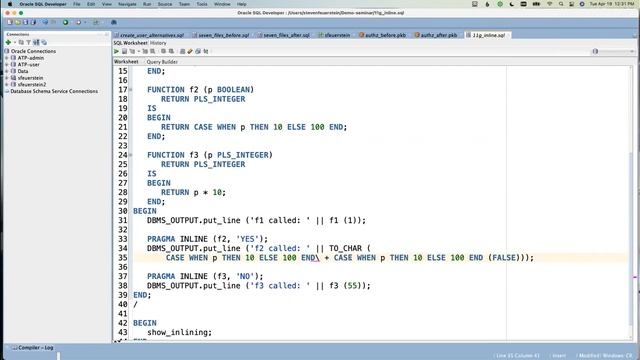Screen dimensions: 640x360
Task: Click the Commit icon in worksheet toolbar
Action: tap(163, 51)
